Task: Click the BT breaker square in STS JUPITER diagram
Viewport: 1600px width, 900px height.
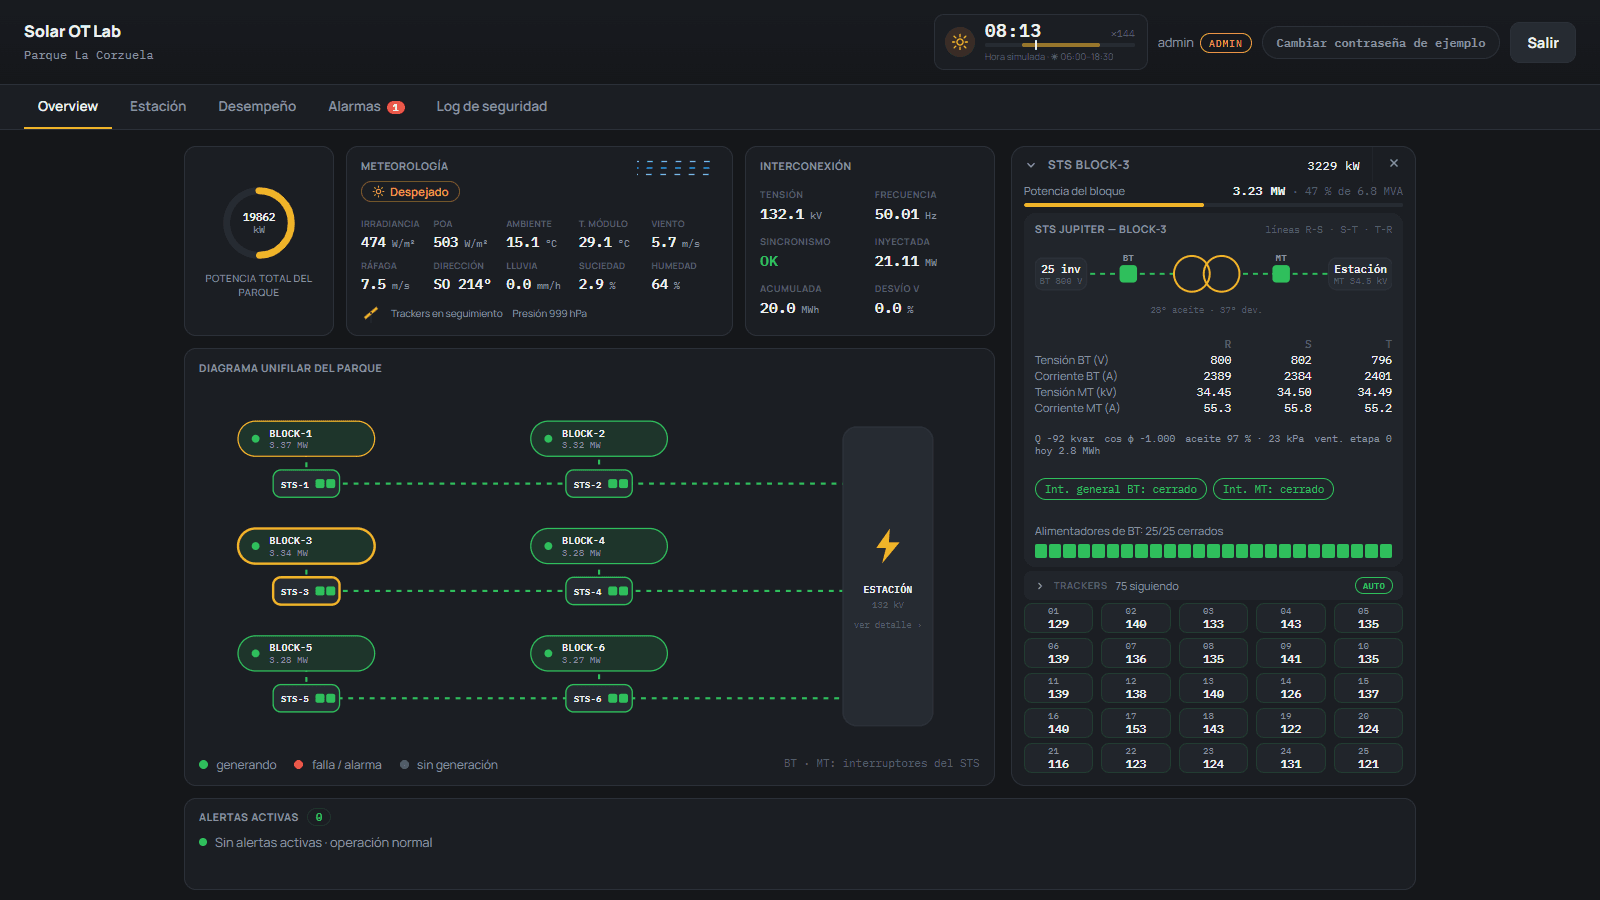Action: tap(1128, 274)
